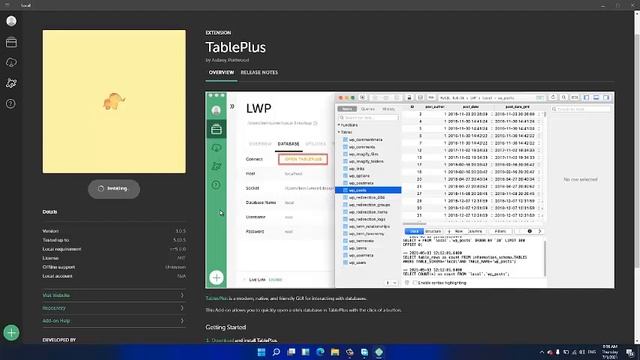Click the green add-site plus button
This screenshot has width=640, height=360.
pos(11,333)
